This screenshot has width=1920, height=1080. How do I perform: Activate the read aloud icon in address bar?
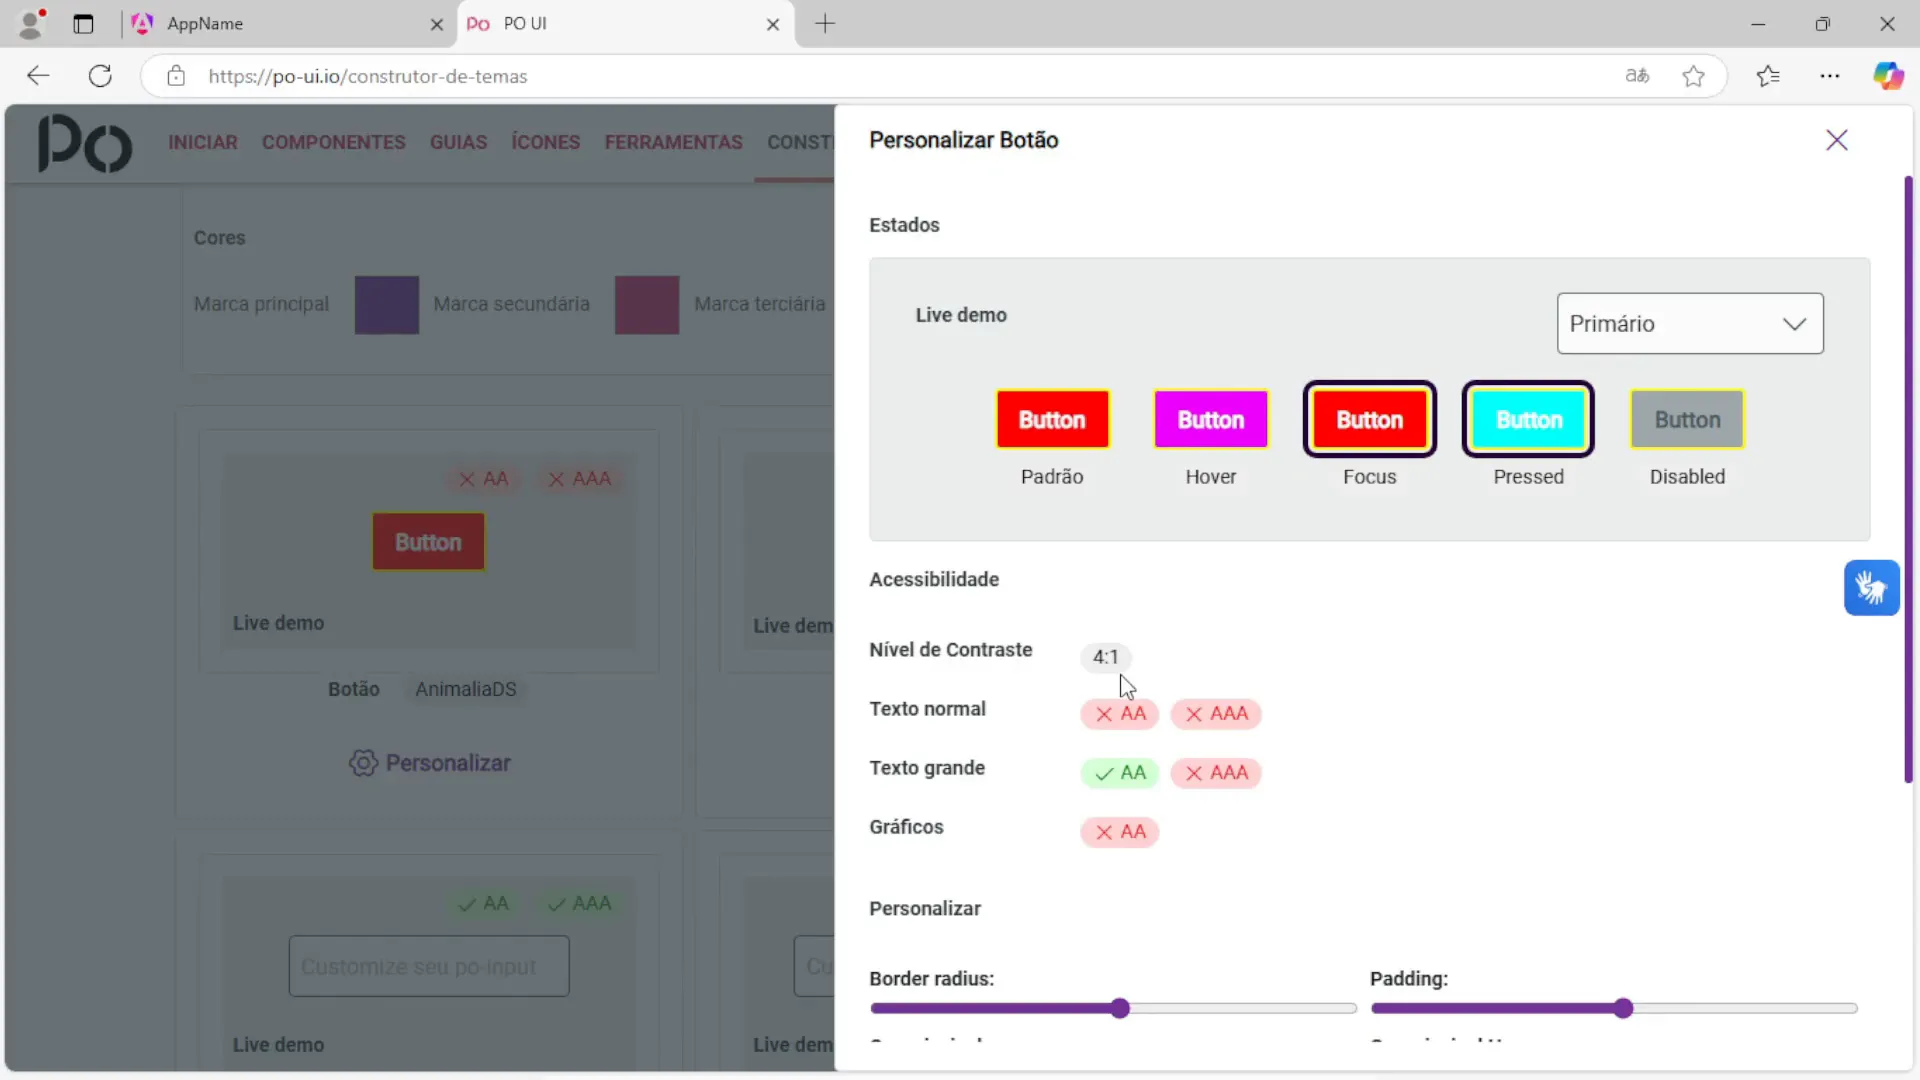point(1637,76)
